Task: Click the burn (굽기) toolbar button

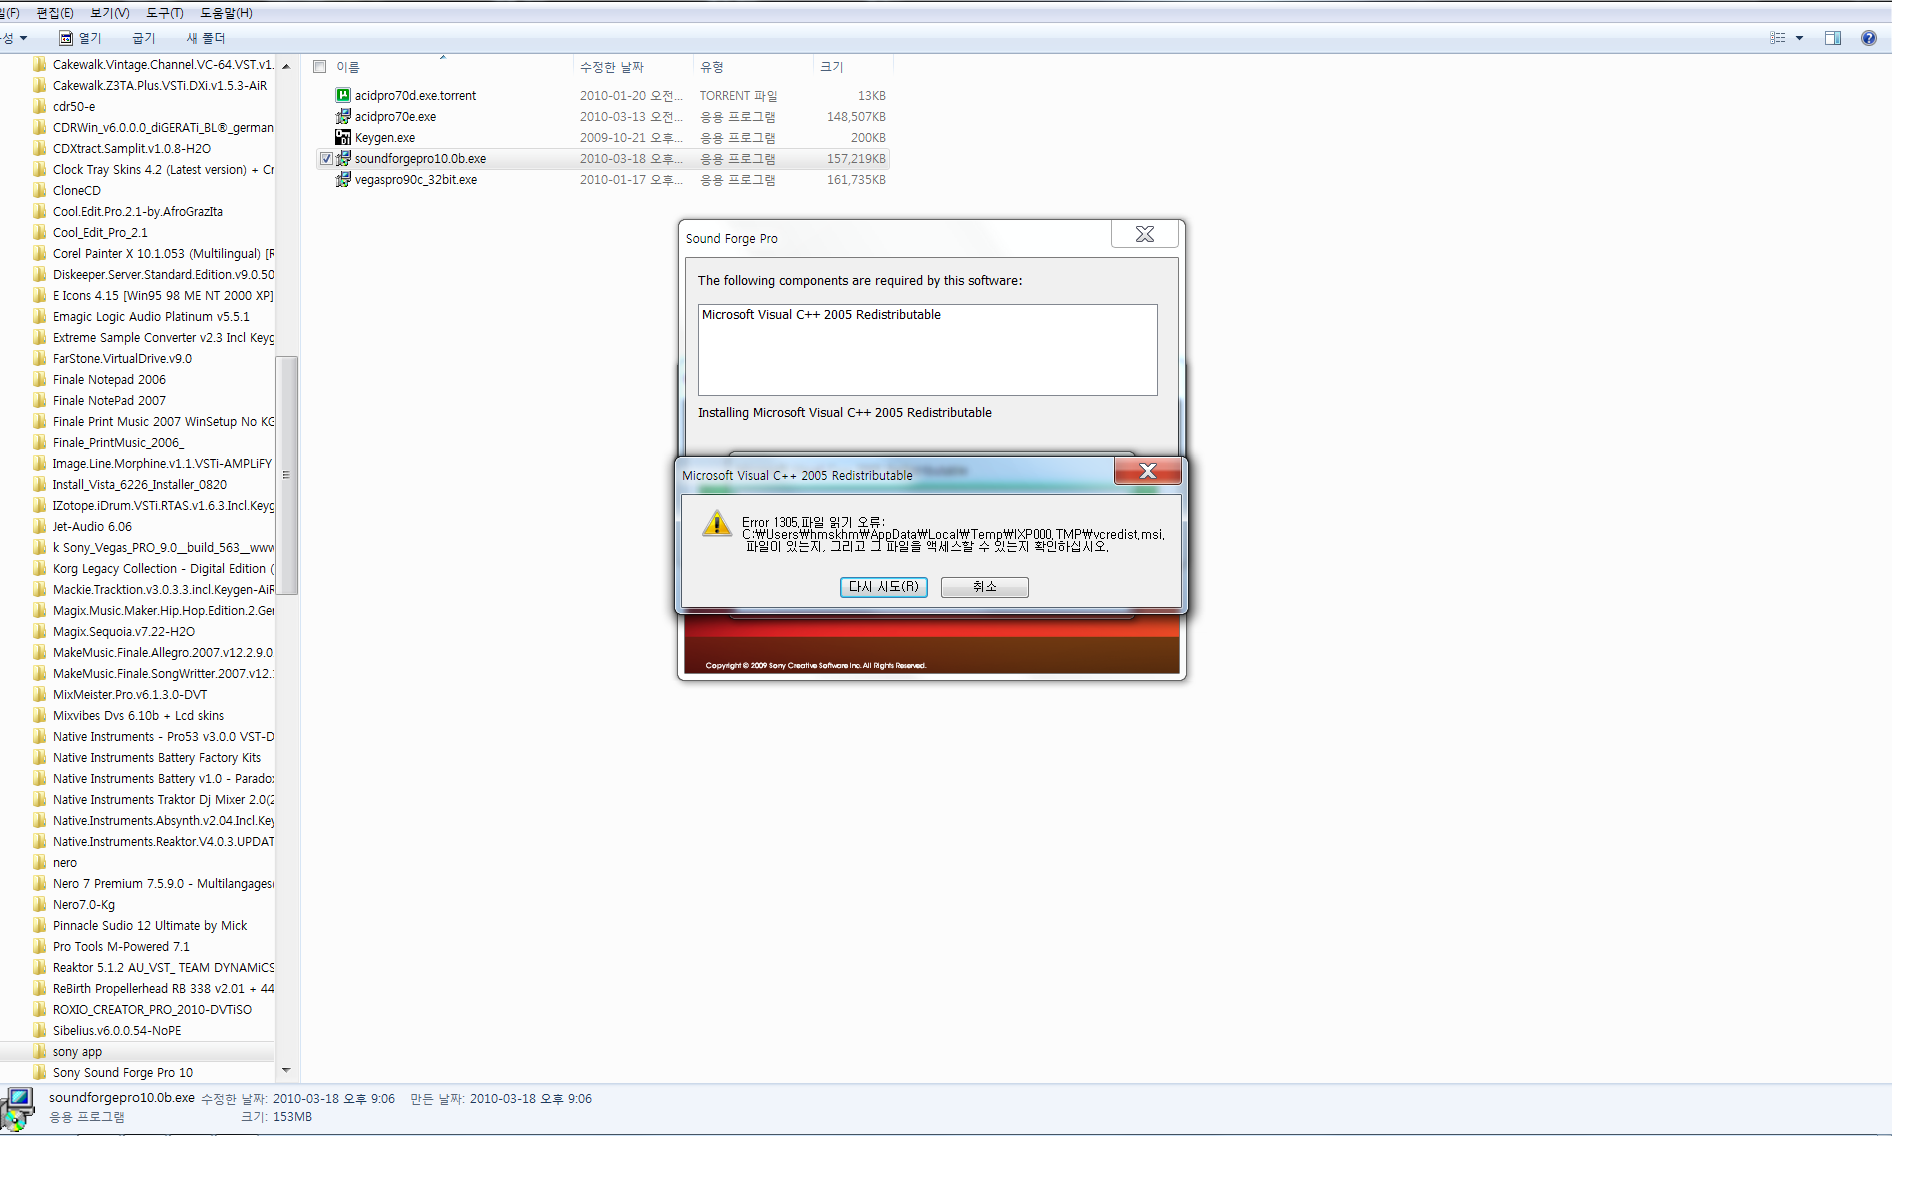Action: (144, 38)
